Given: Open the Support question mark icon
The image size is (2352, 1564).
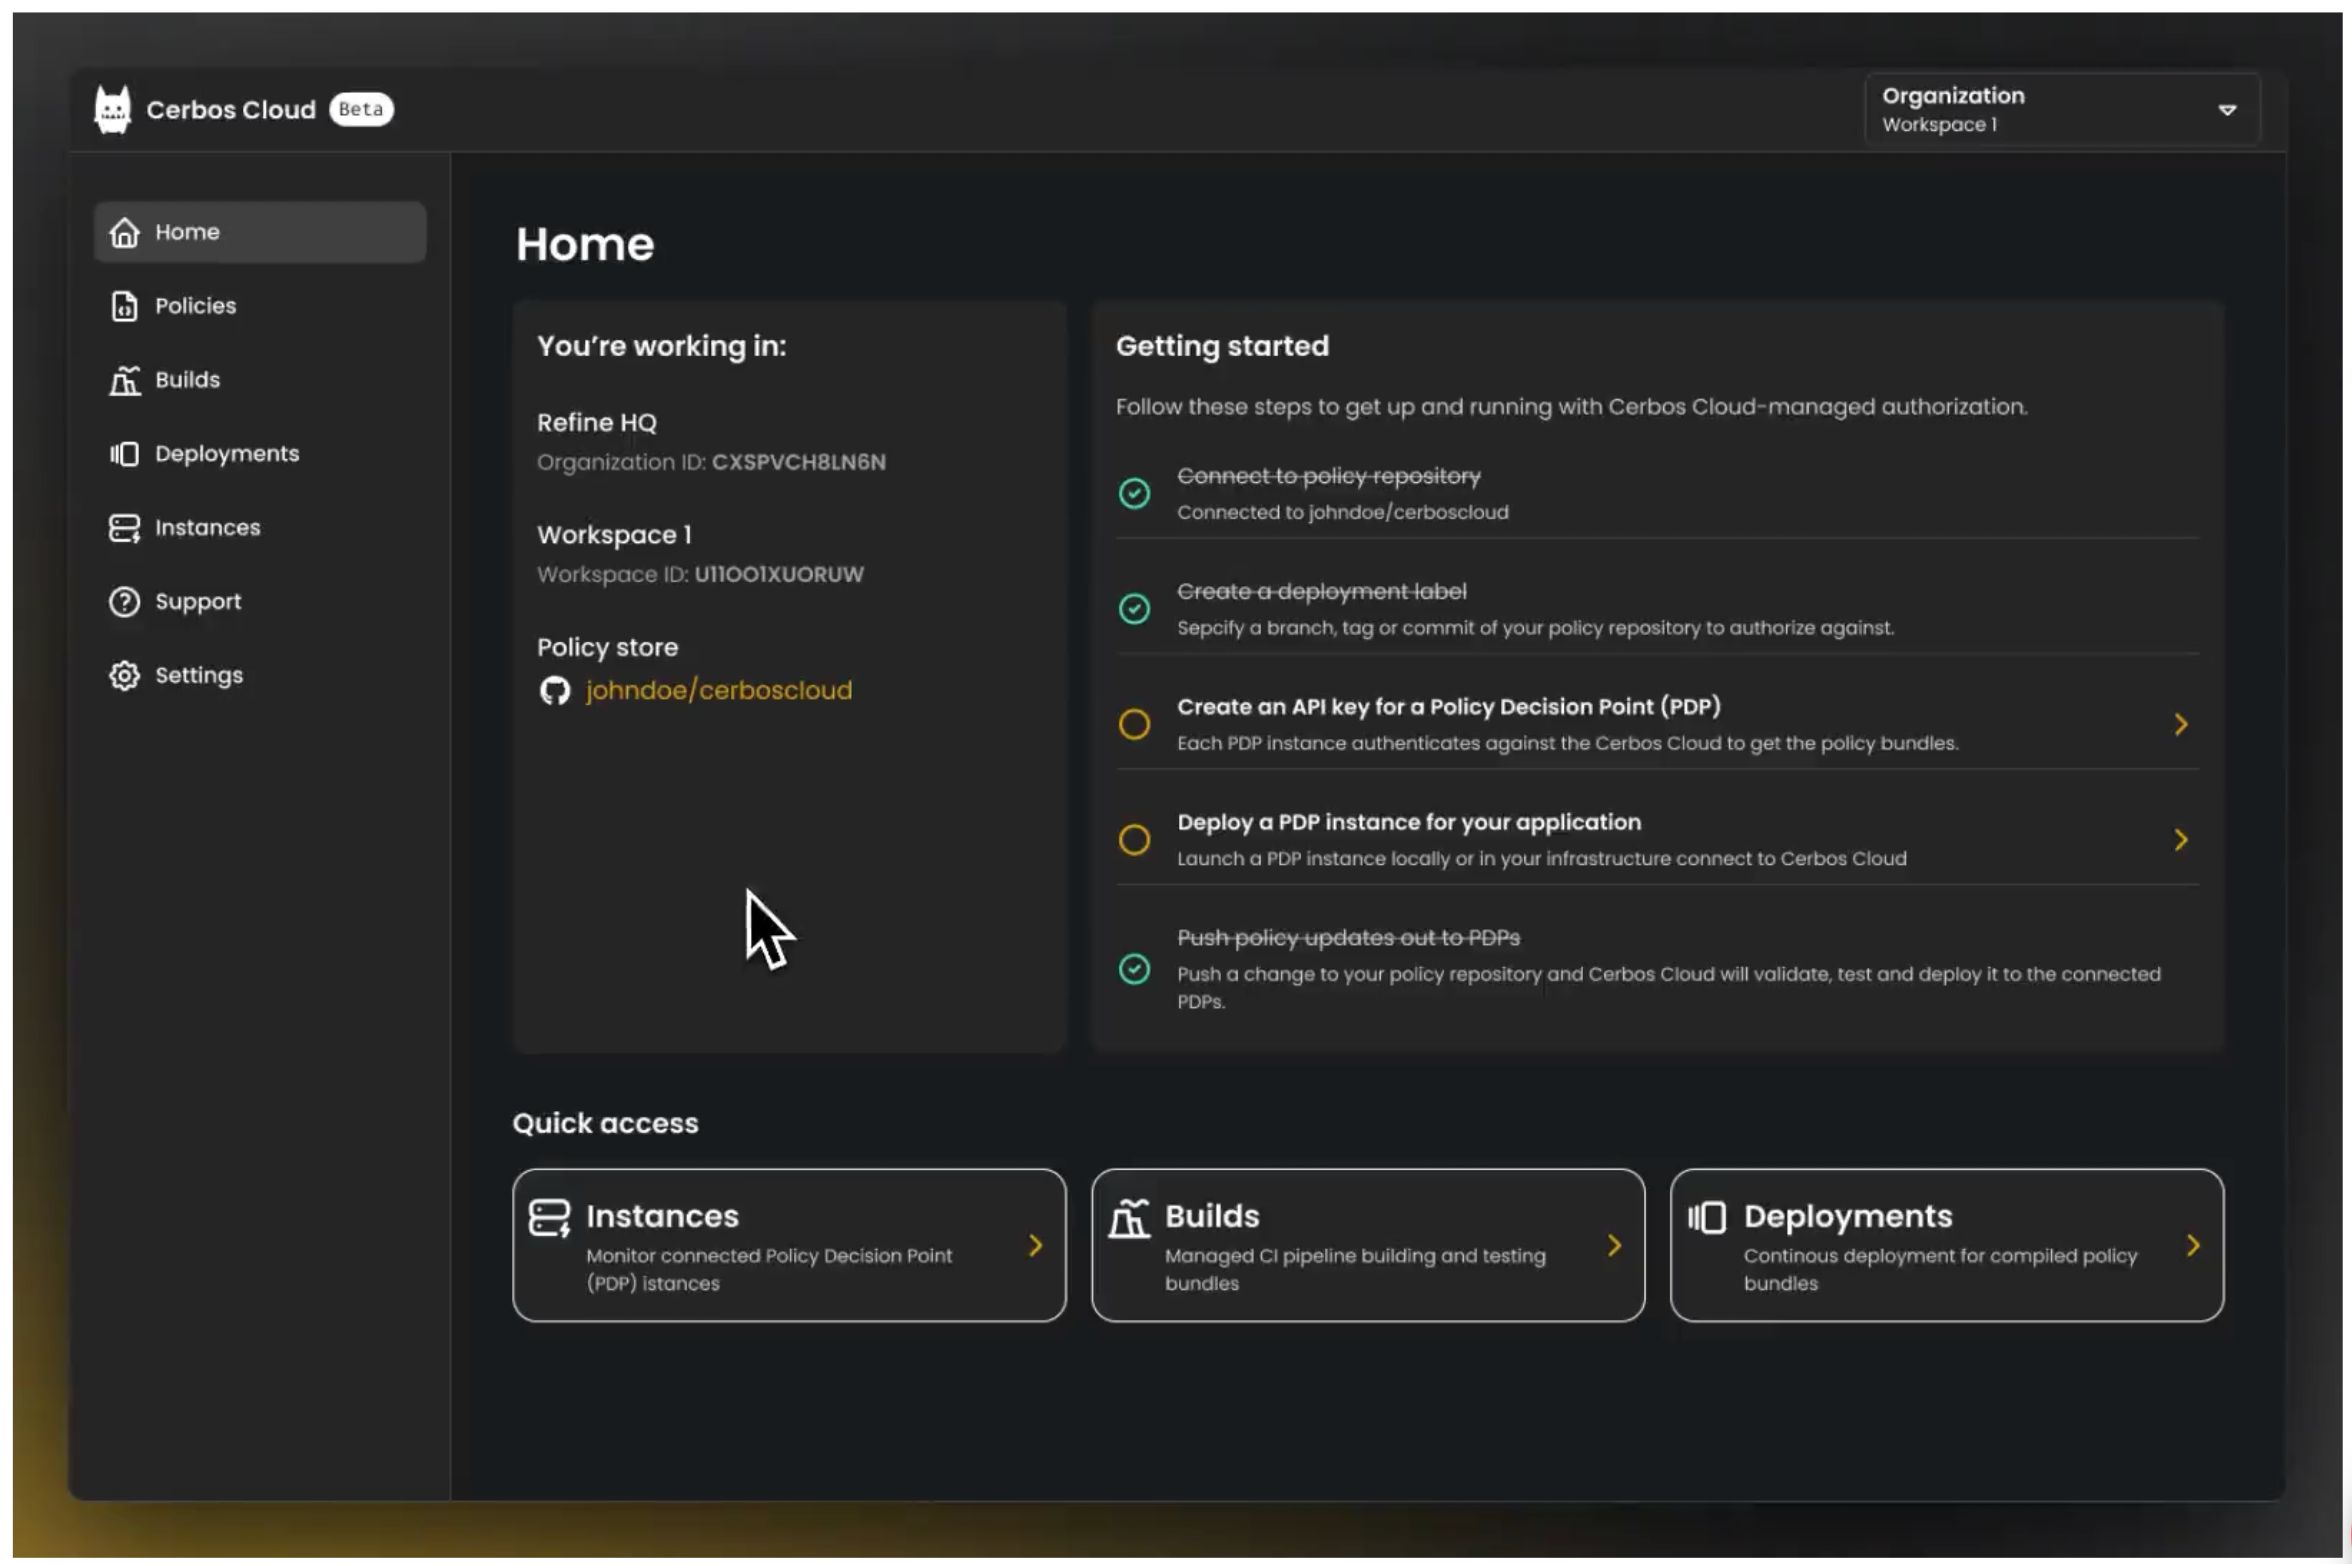Looking at the screenshot, I should (124, 601).
